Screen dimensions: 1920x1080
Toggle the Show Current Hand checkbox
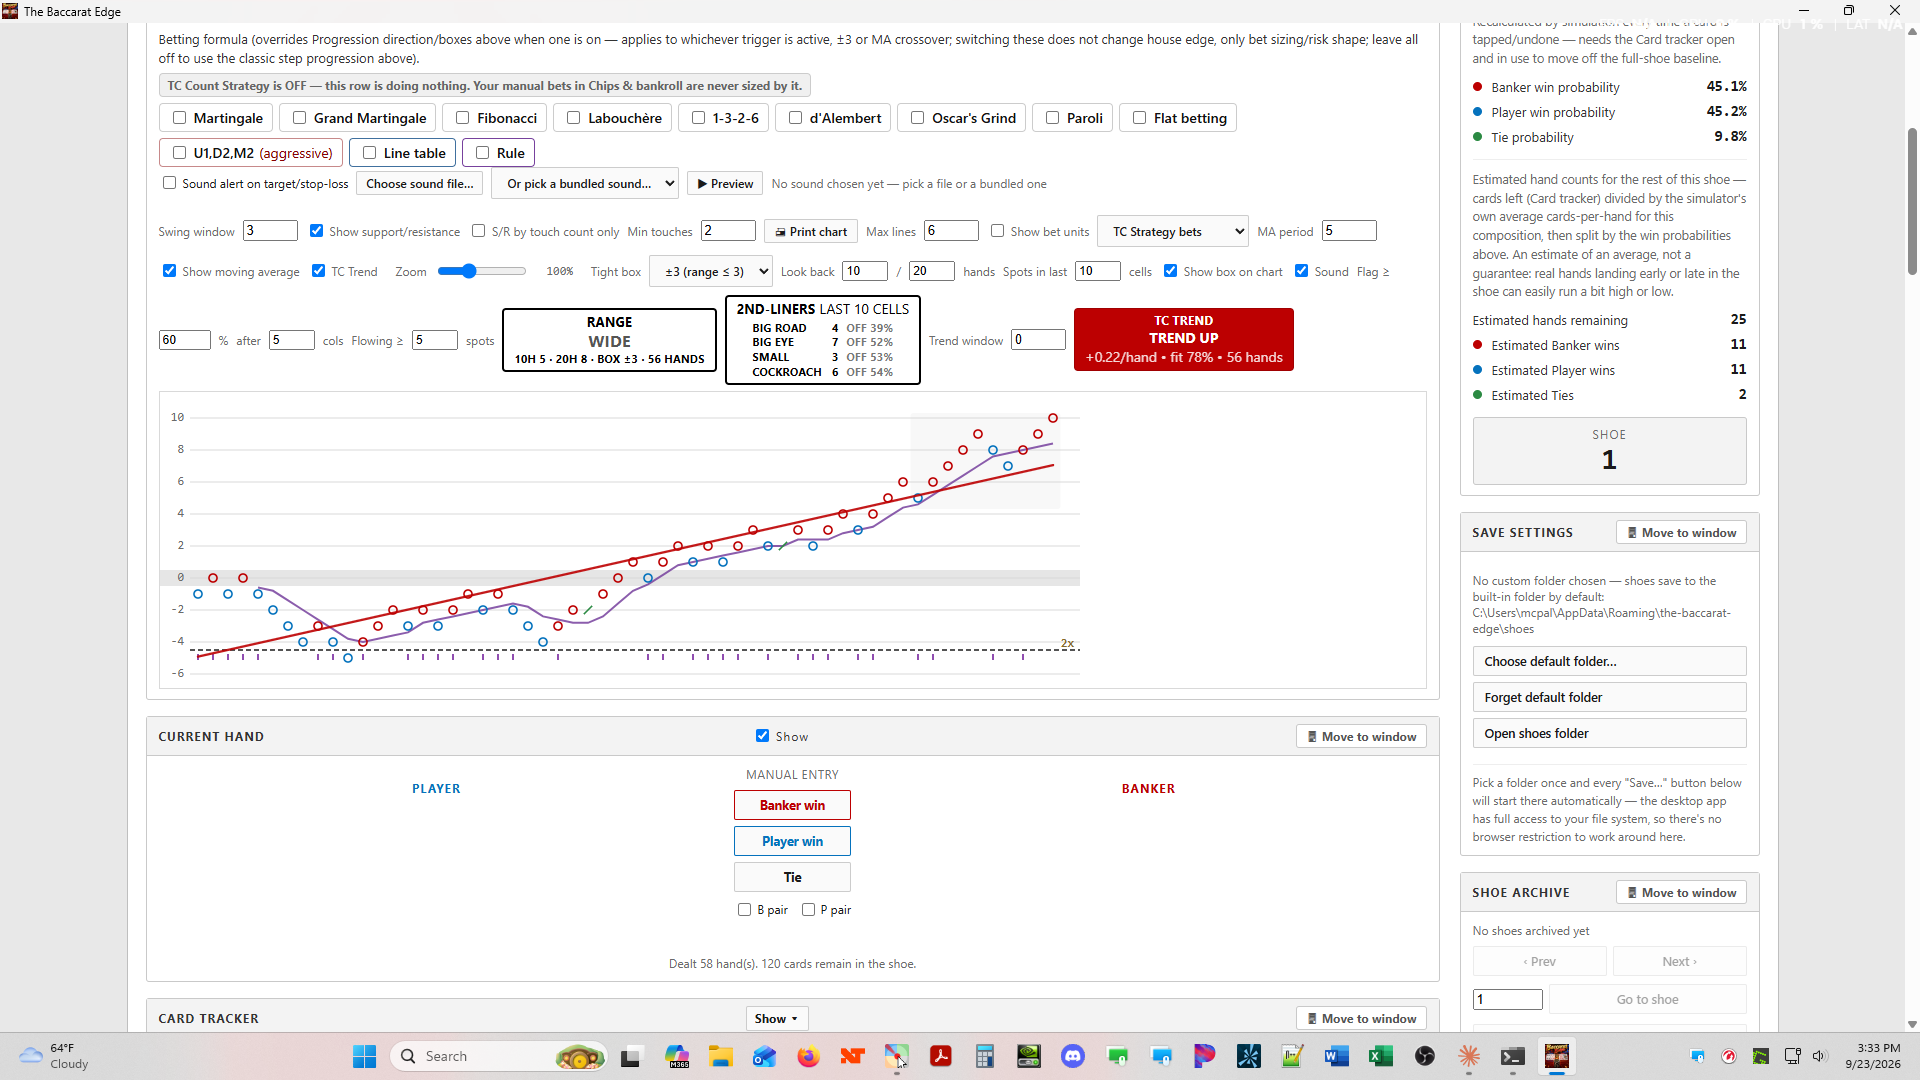tap(762, 736)
